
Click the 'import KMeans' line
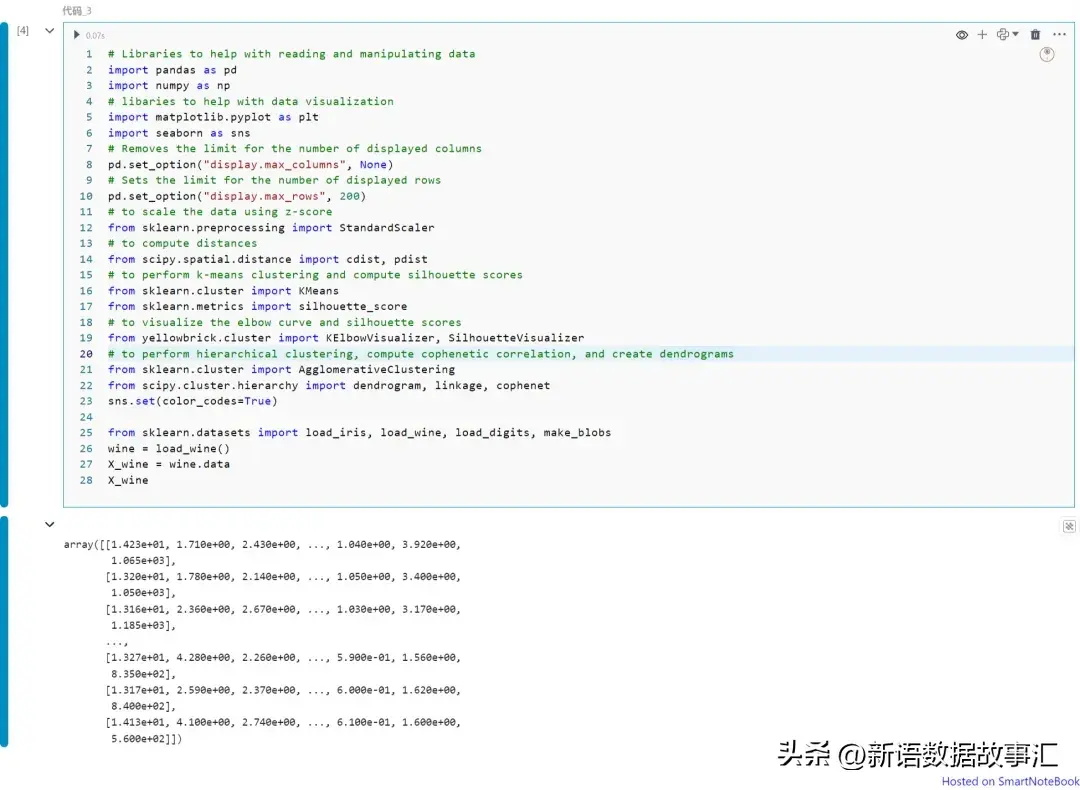[x=223, y=291]
